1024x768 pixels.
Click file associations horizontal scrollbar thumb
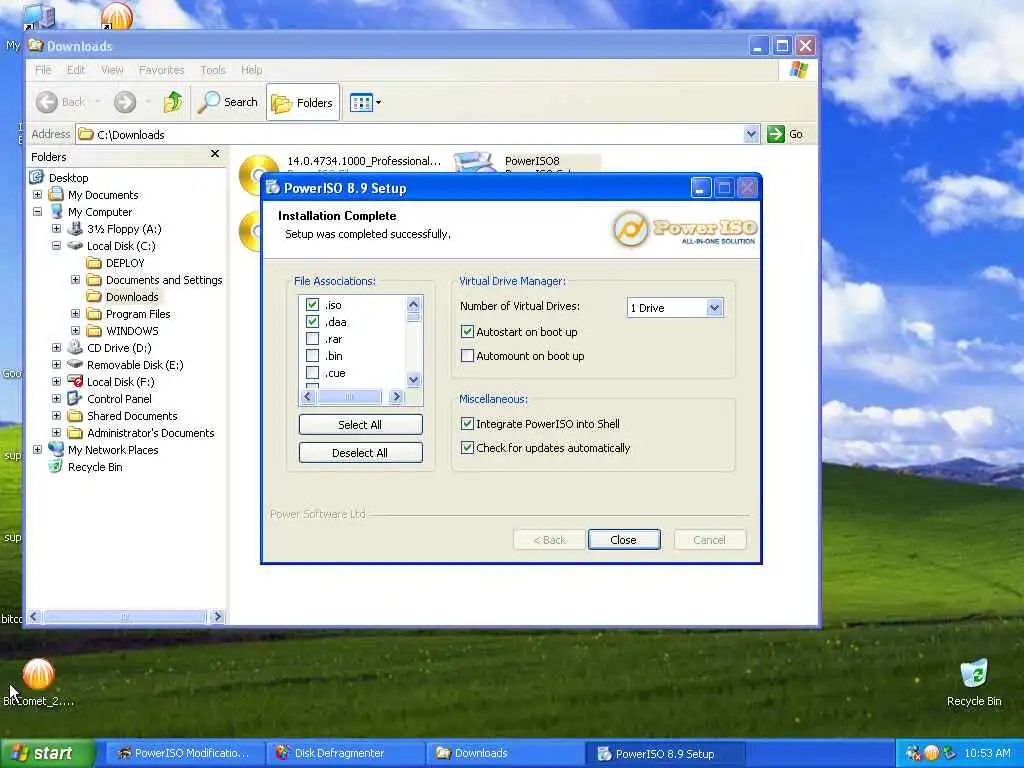click(x=349, y=396)
